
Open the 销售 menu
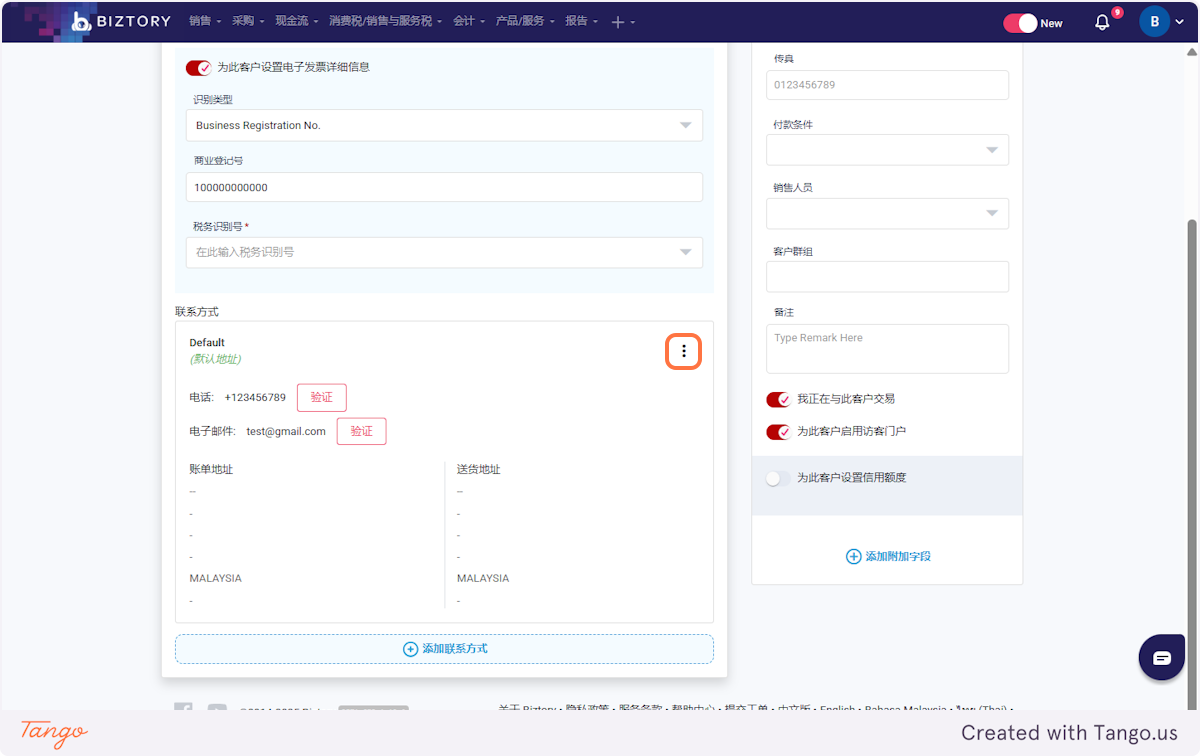point(204,21)
